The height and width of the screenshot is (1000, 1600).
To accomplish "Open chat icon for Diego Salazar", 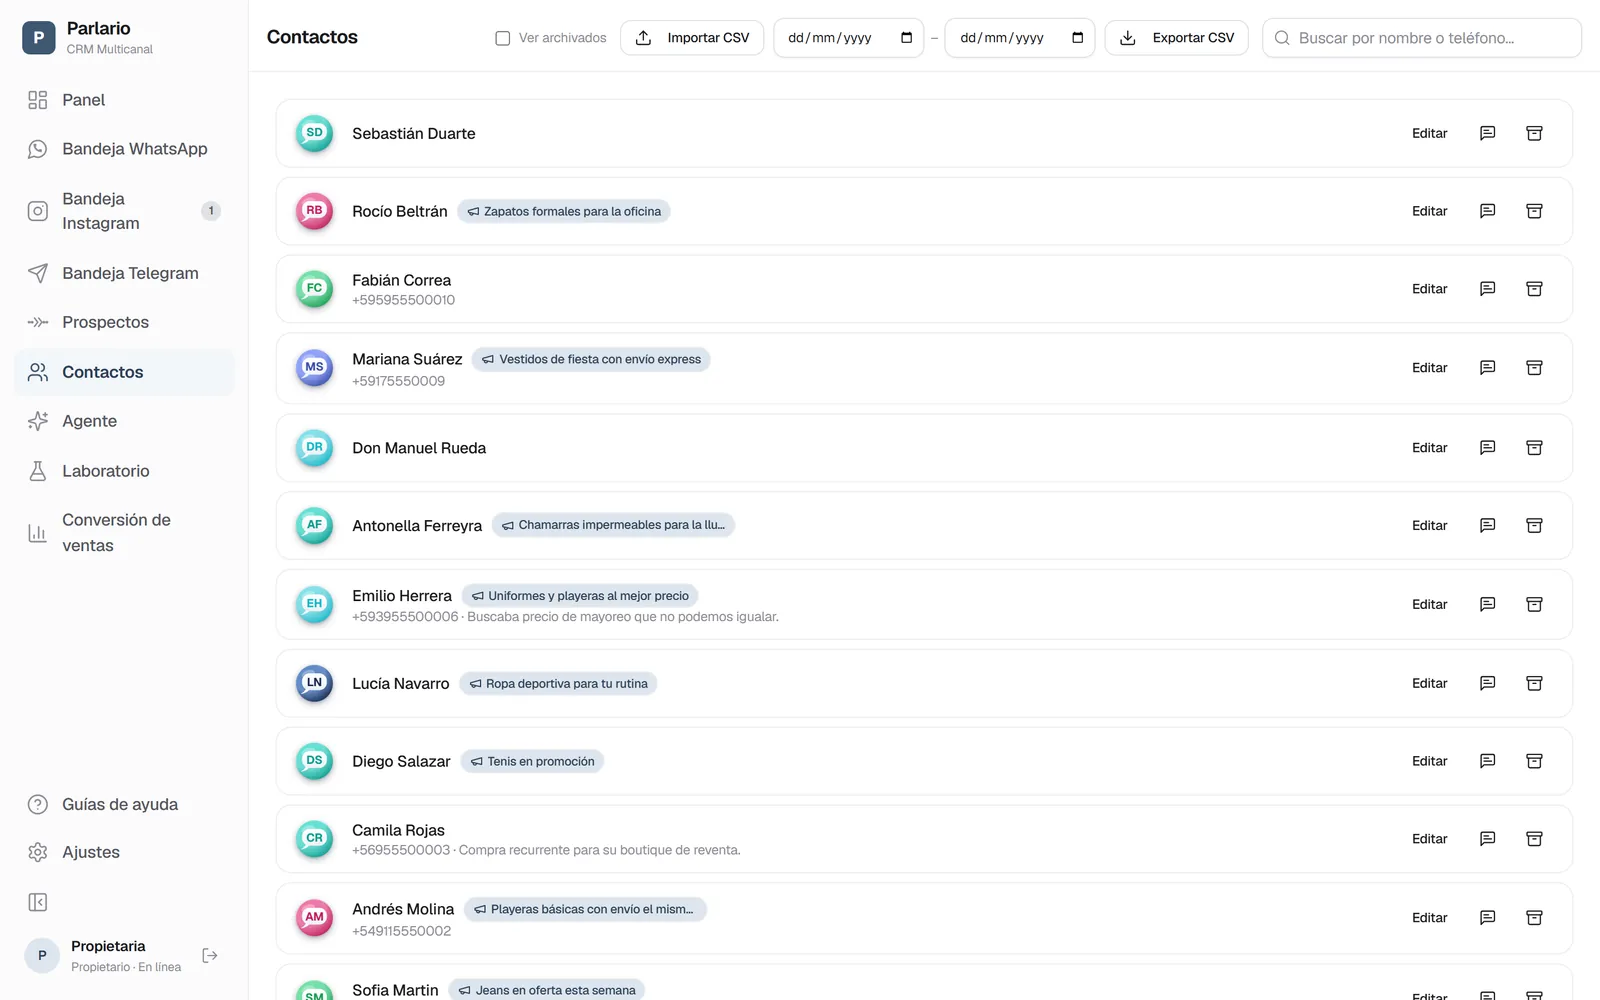I will pos(1487,761).
